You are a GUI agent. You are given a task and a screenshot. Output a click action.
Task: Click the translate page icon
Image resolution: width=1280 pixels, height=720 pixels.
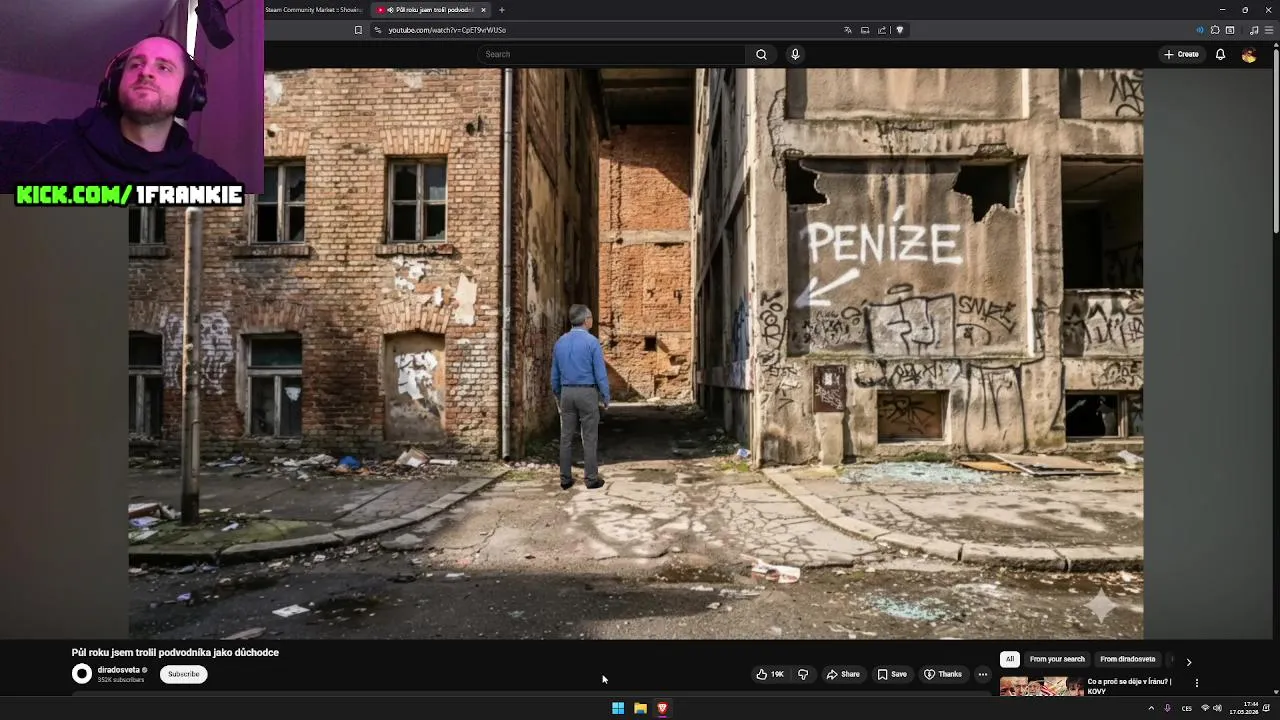coord(848,30)
